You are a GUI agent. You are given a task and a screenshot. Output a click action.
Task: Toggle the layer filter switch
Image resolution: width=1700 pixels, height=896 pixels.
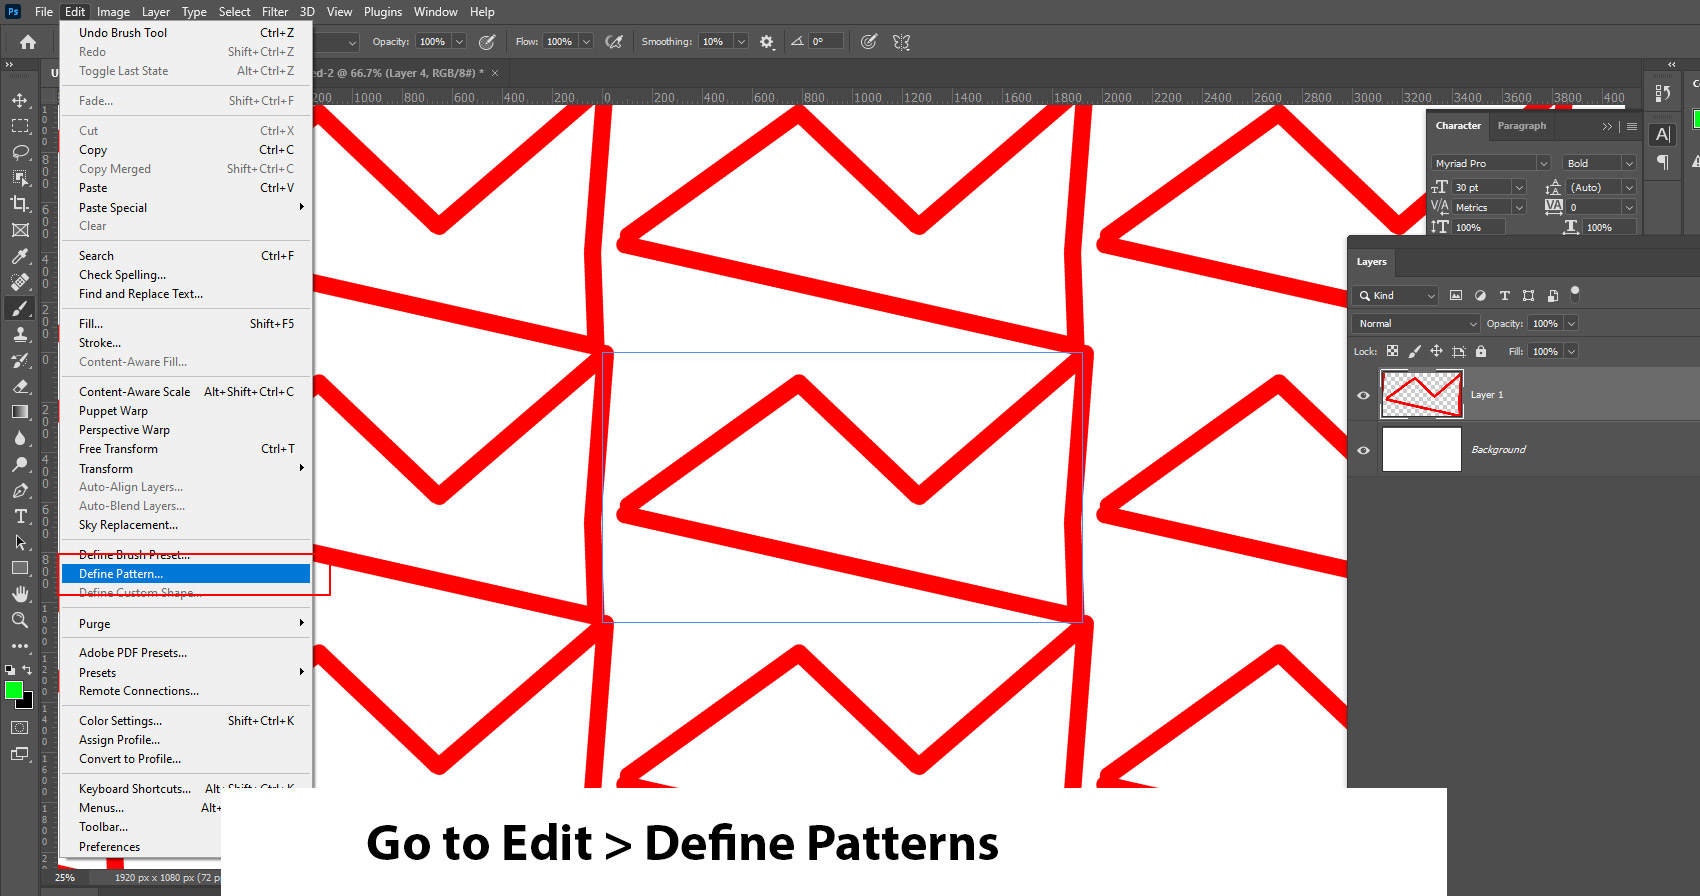(x=1575, y=294)
